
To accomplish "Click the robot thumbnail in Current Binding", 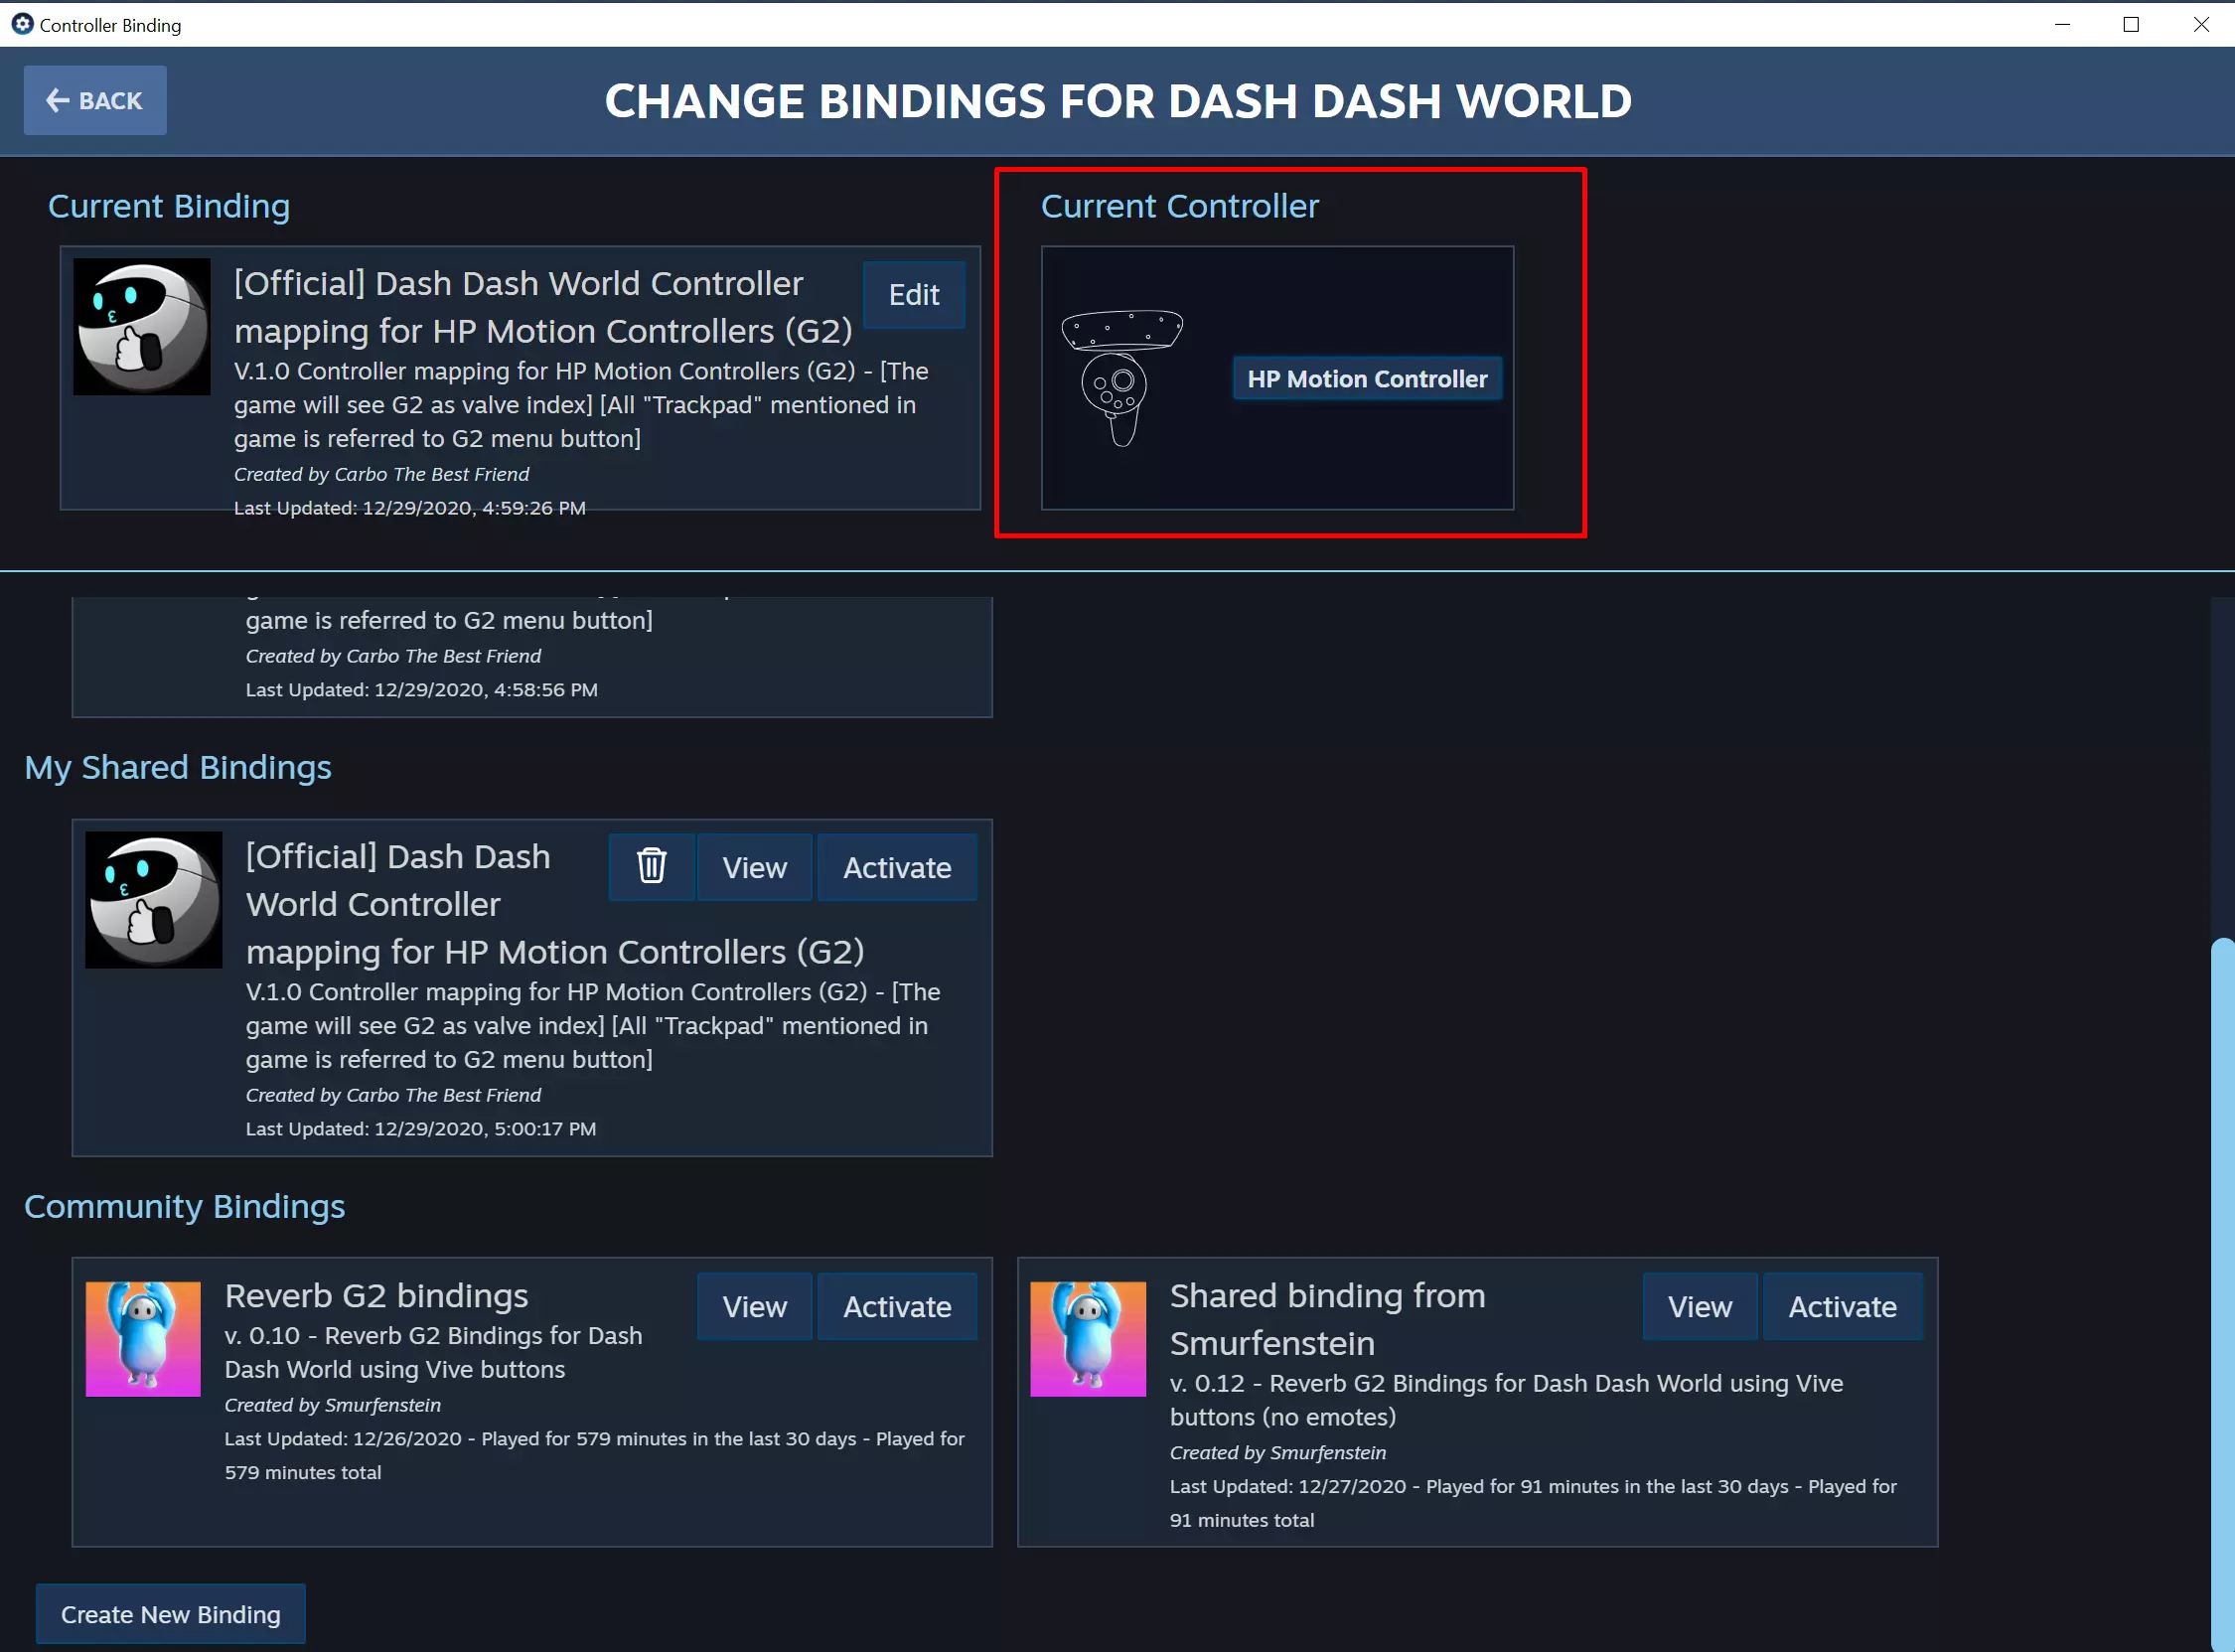I will point(142,326).
